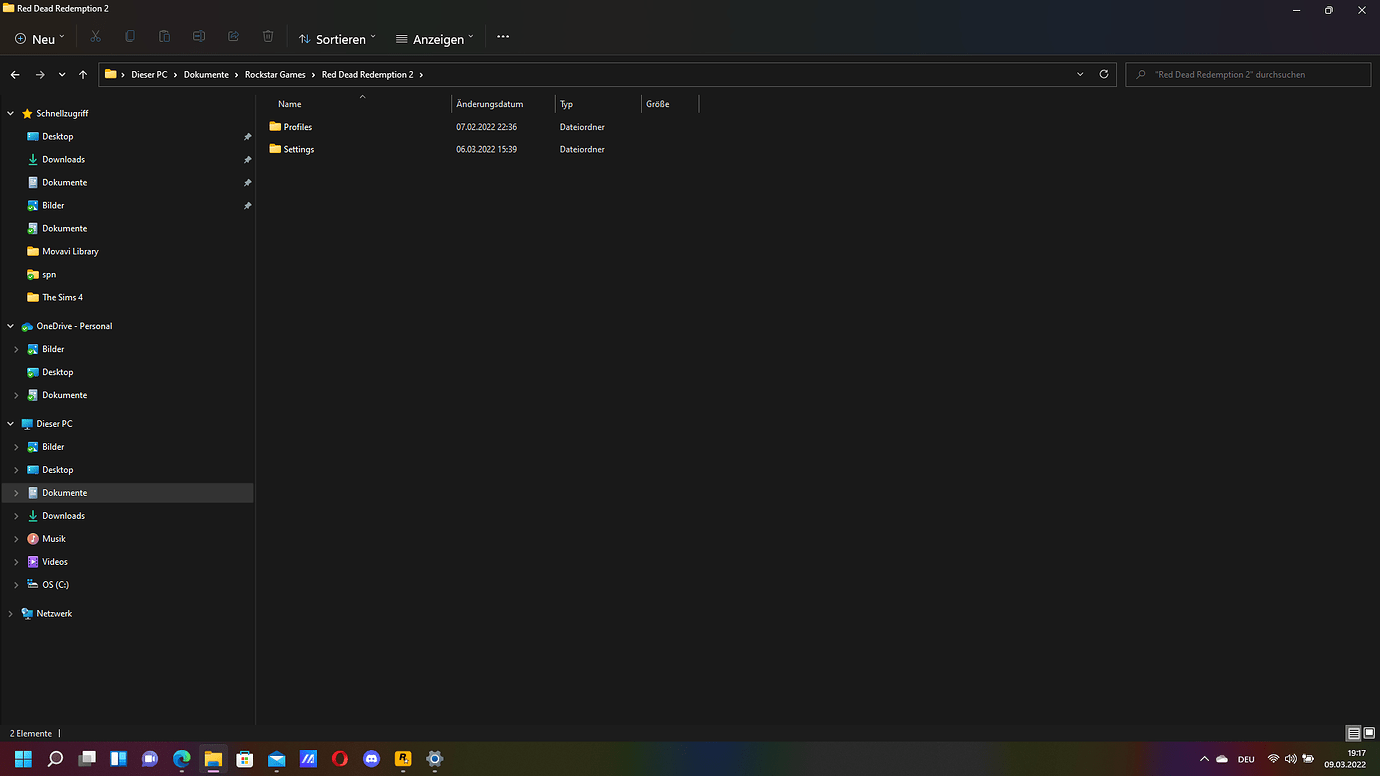
Task: Open the Anzeigen menu
Action: coord(434,38)
